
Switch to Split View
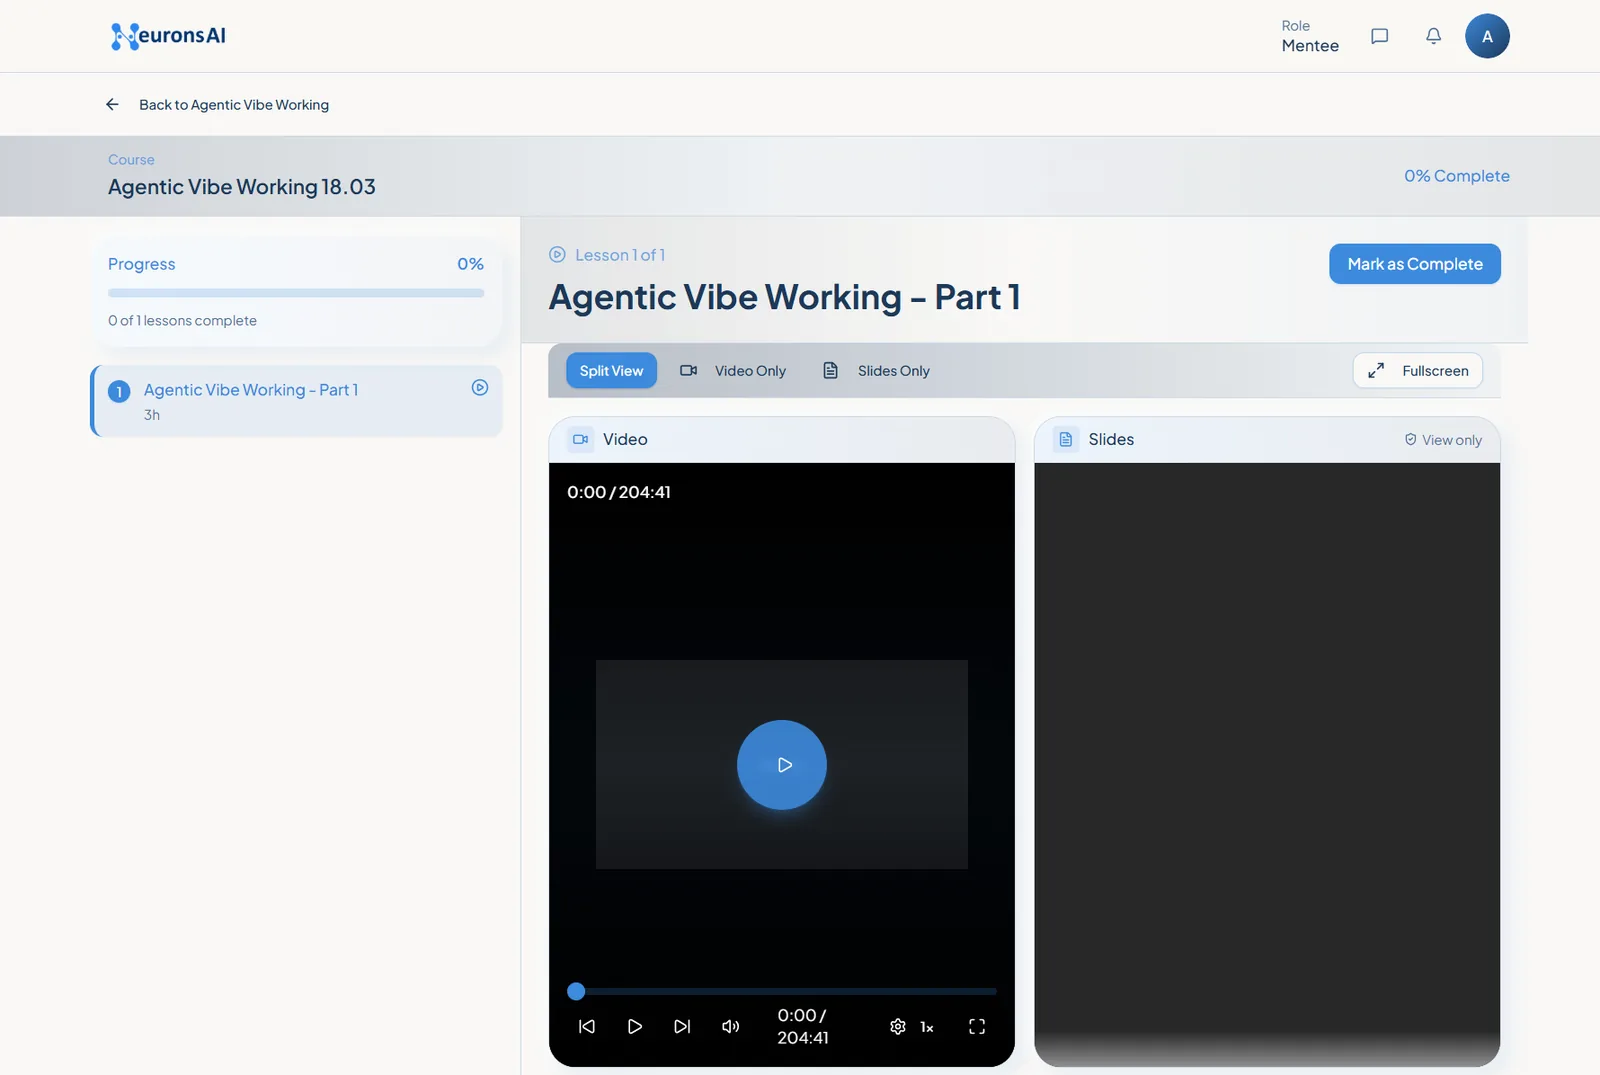tap(612, 370)
